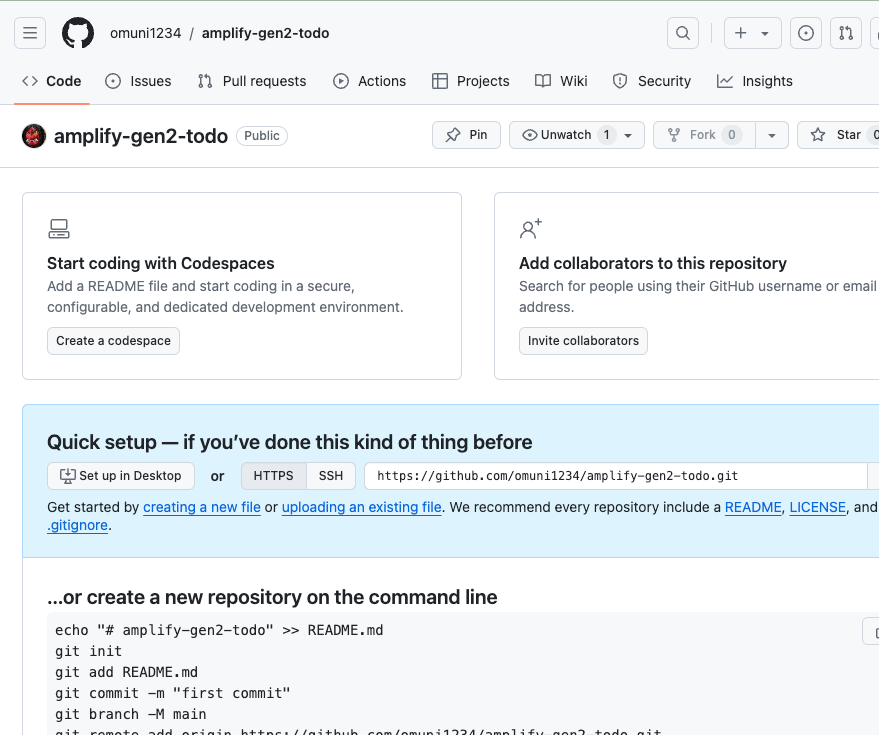879x735 pixels.
Task: Click the Public visibility badge
Action: (x=262, y=136)
